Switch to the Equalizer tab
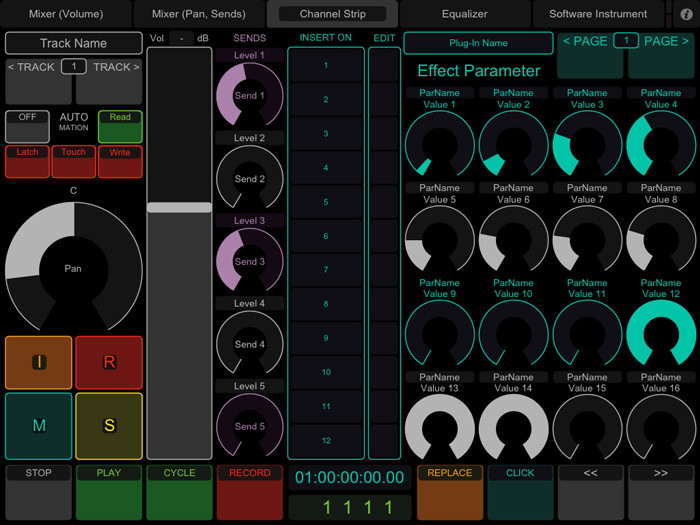Screen dimensions: 700x525 (x=465, y=14)
